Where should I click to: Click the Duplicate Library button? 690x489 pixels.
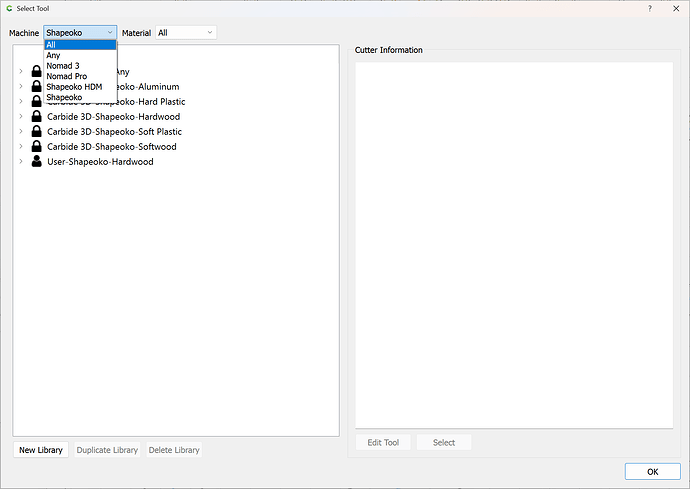pyautogui.click(x=107, y=450)
